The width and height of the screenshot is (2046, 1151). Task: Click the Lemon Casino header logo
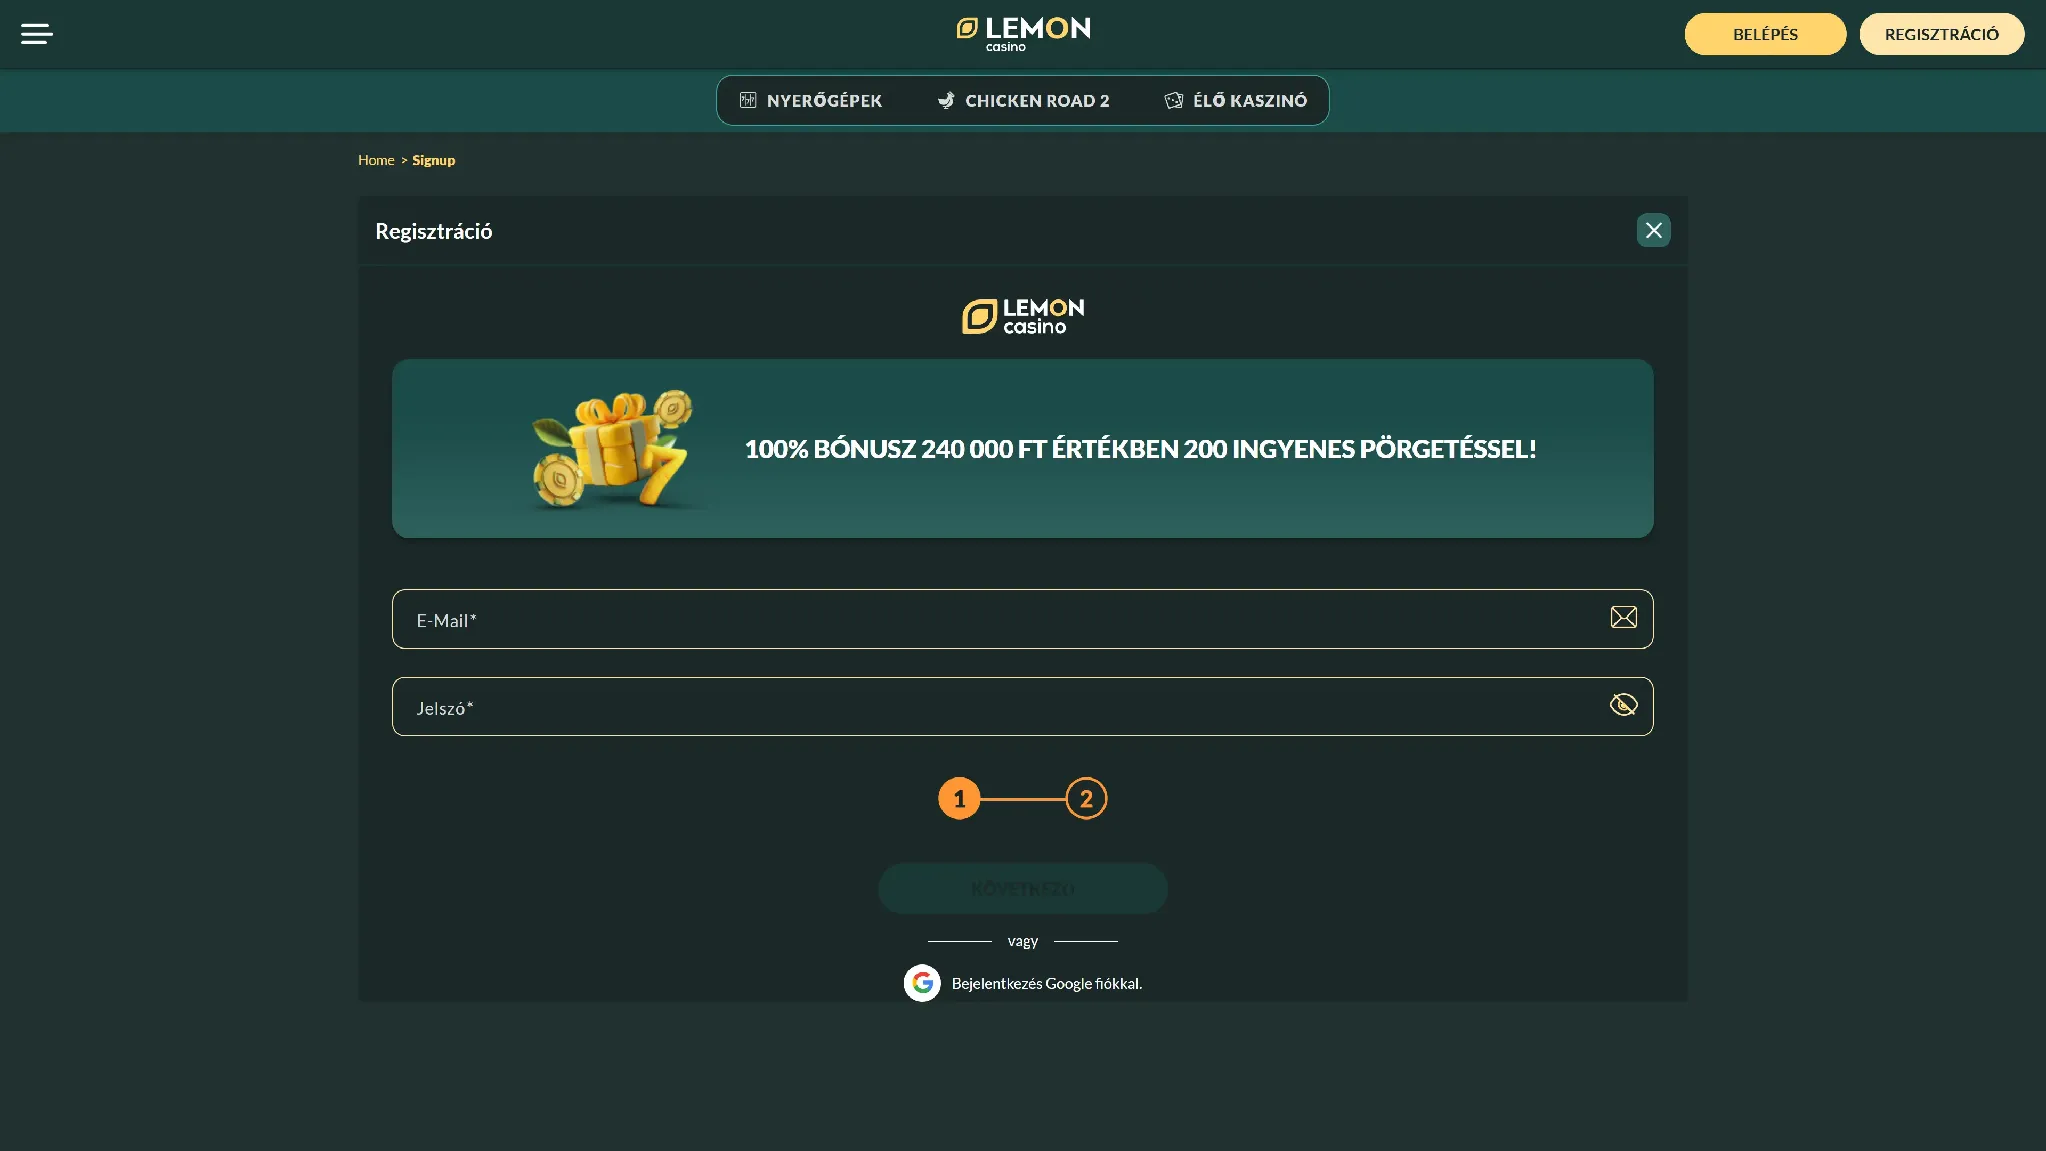click(1023, 34)
